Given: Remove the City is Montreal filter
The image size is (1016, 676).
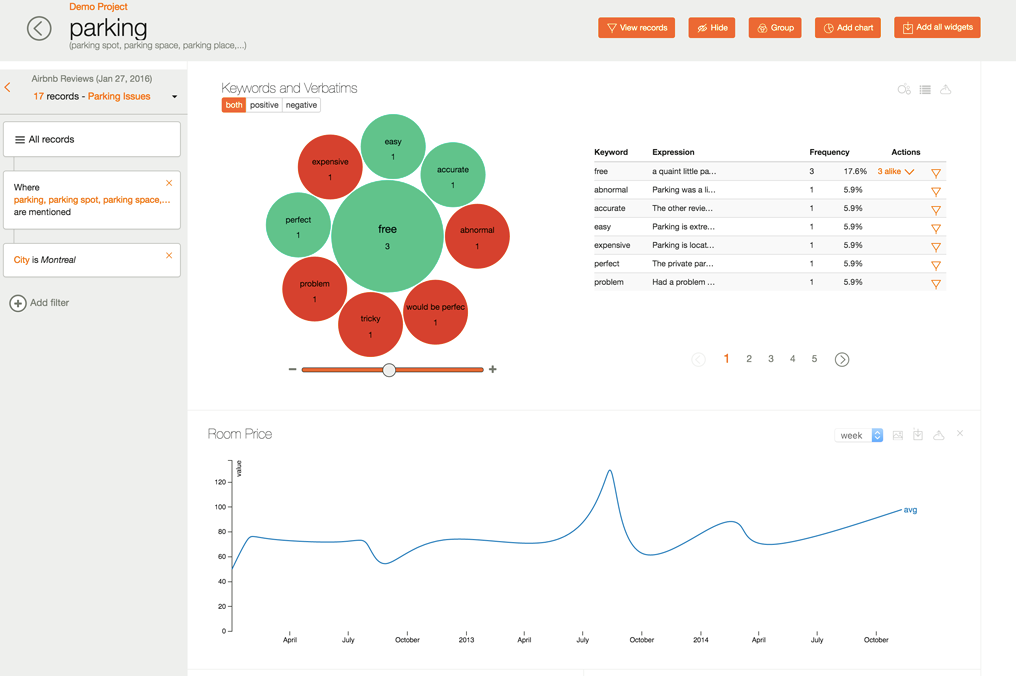Looking at the screenshot, I should pos(169,255).
